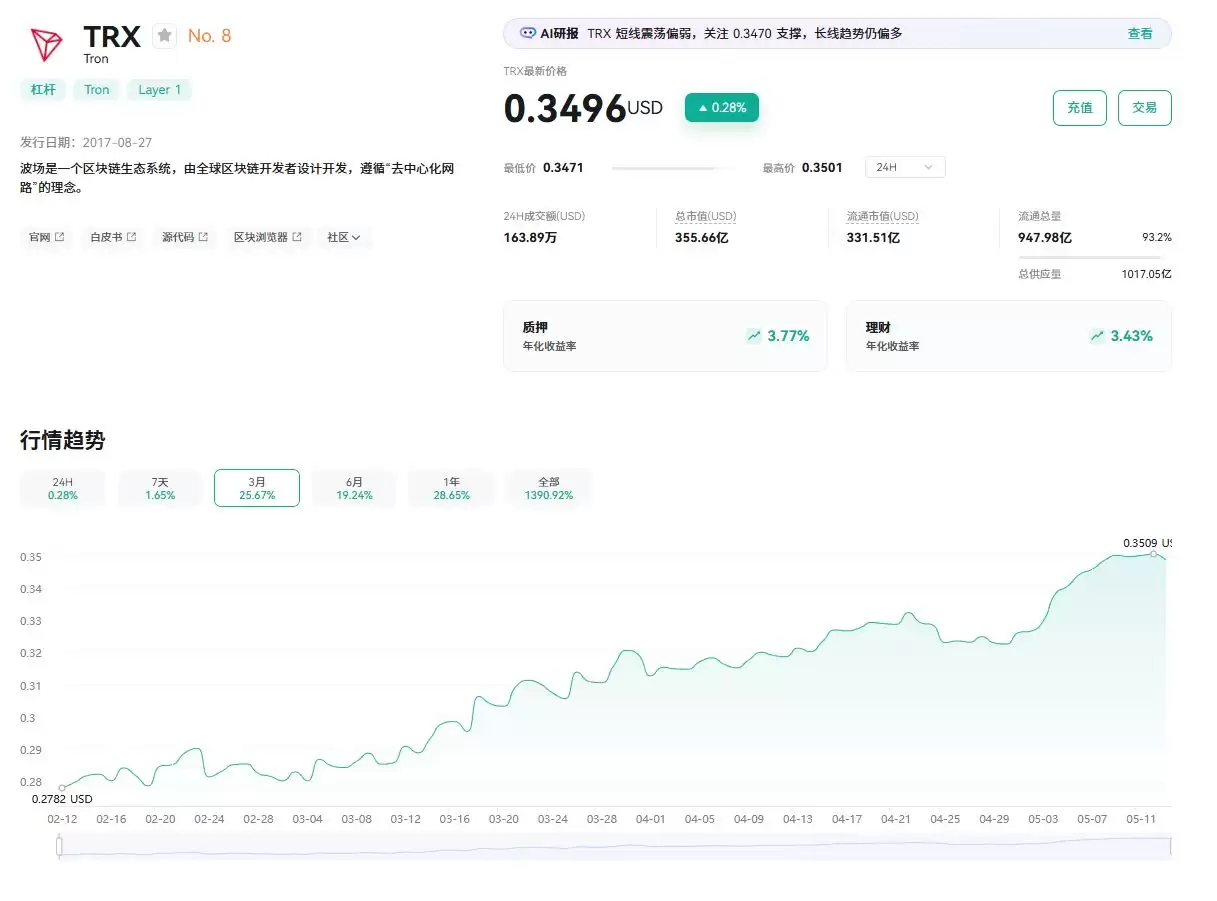Image resolution: width=1217 pixels, height=901 pixels.
Task: Open the 理财 earn yield card
Action: pos(1009,336)
